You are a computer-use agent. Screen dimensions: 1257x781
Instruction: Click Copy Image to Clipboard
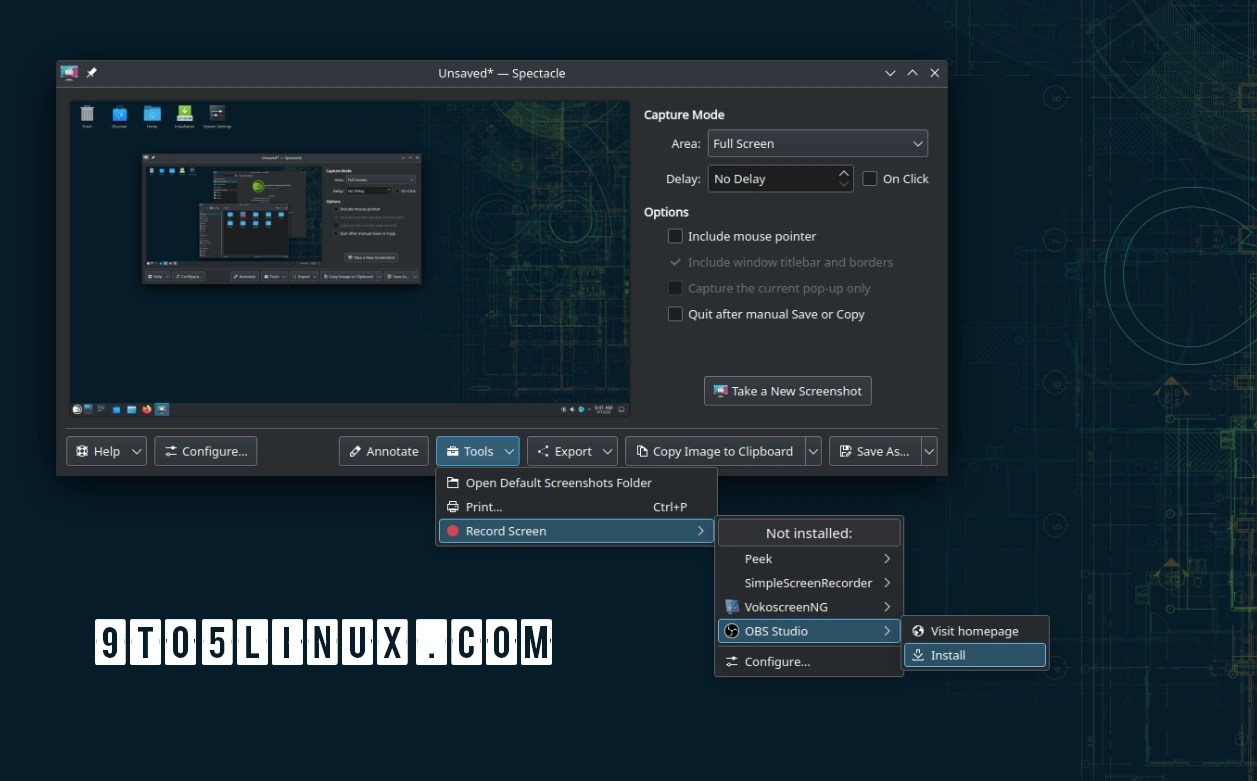click(714, 451)
